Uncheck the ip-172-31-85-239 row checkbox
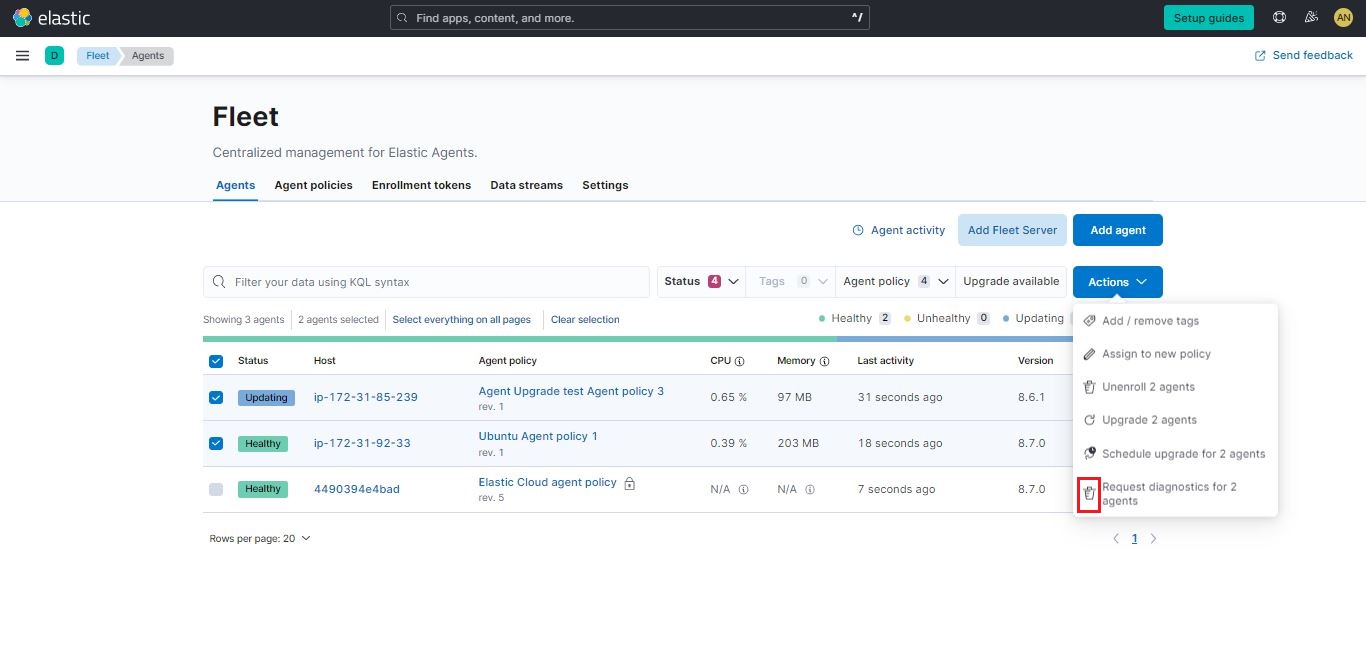 click(216, 397)
